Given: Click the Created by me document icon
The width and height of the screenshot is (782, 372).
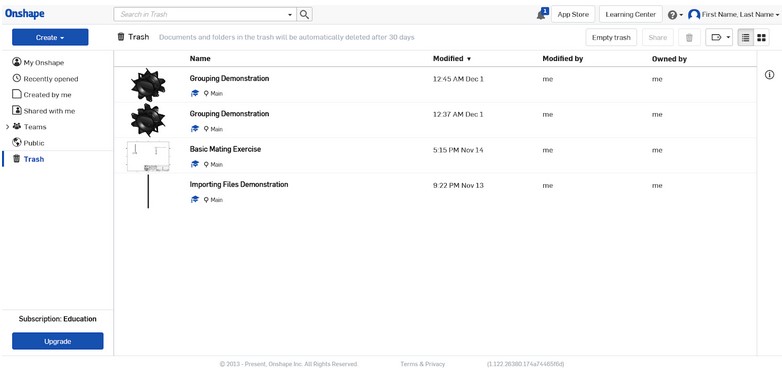Looking at the screenshot, I should click(17, 94).
